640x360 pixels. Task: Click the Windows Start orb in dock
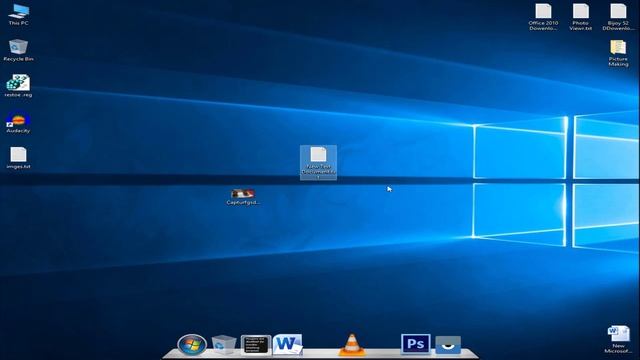(x=192, y=345)
